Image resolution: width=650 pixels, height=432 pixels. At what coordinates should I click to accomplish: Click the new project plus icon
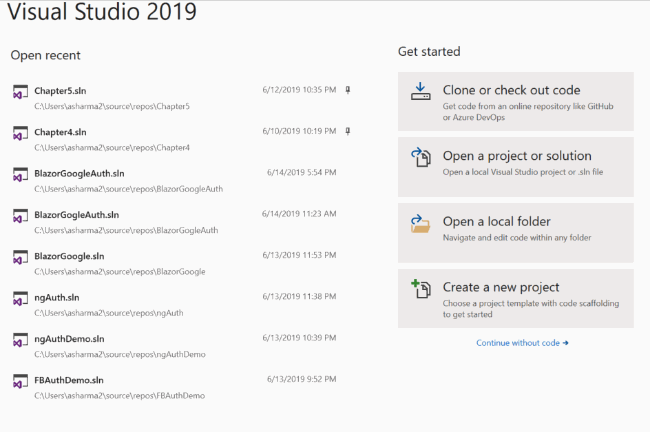[x=420, y=290]
